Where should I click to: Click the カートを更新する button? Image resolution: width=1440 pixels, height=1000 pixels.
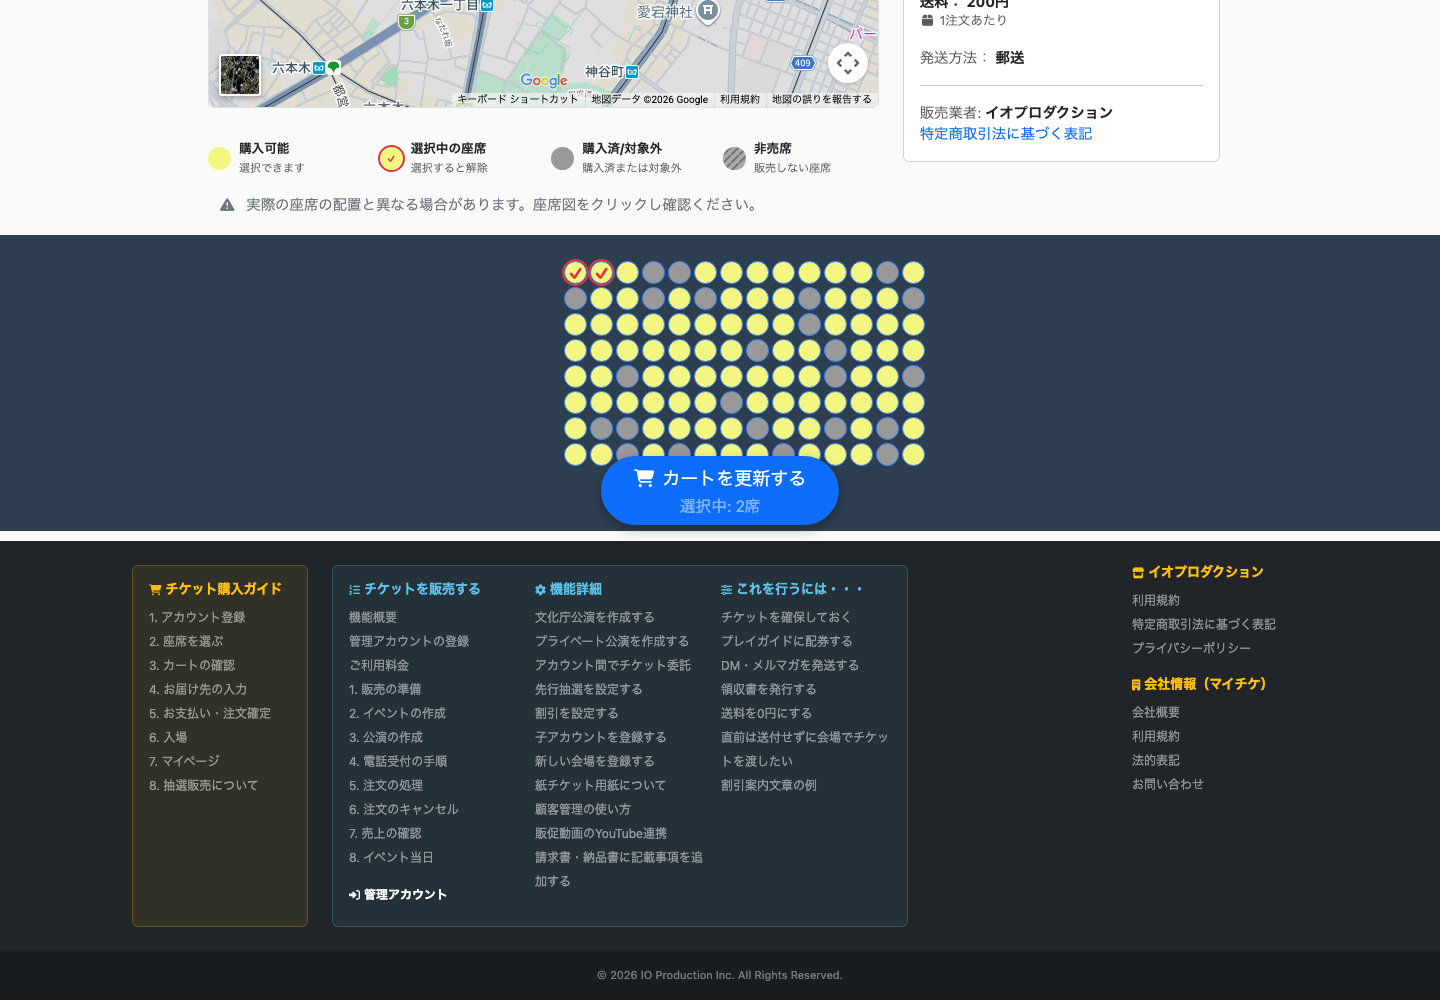(x=720, y=491)
